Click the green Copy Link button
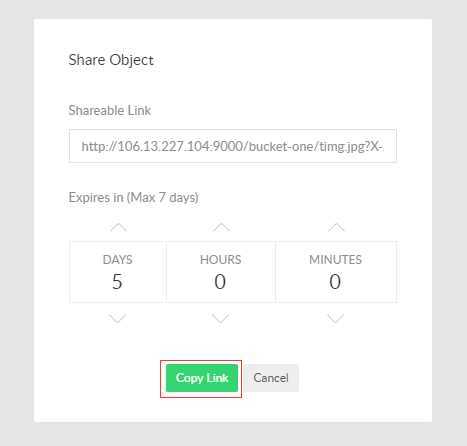The width and height of the screenshot is (467, 446). coord(202,378)
